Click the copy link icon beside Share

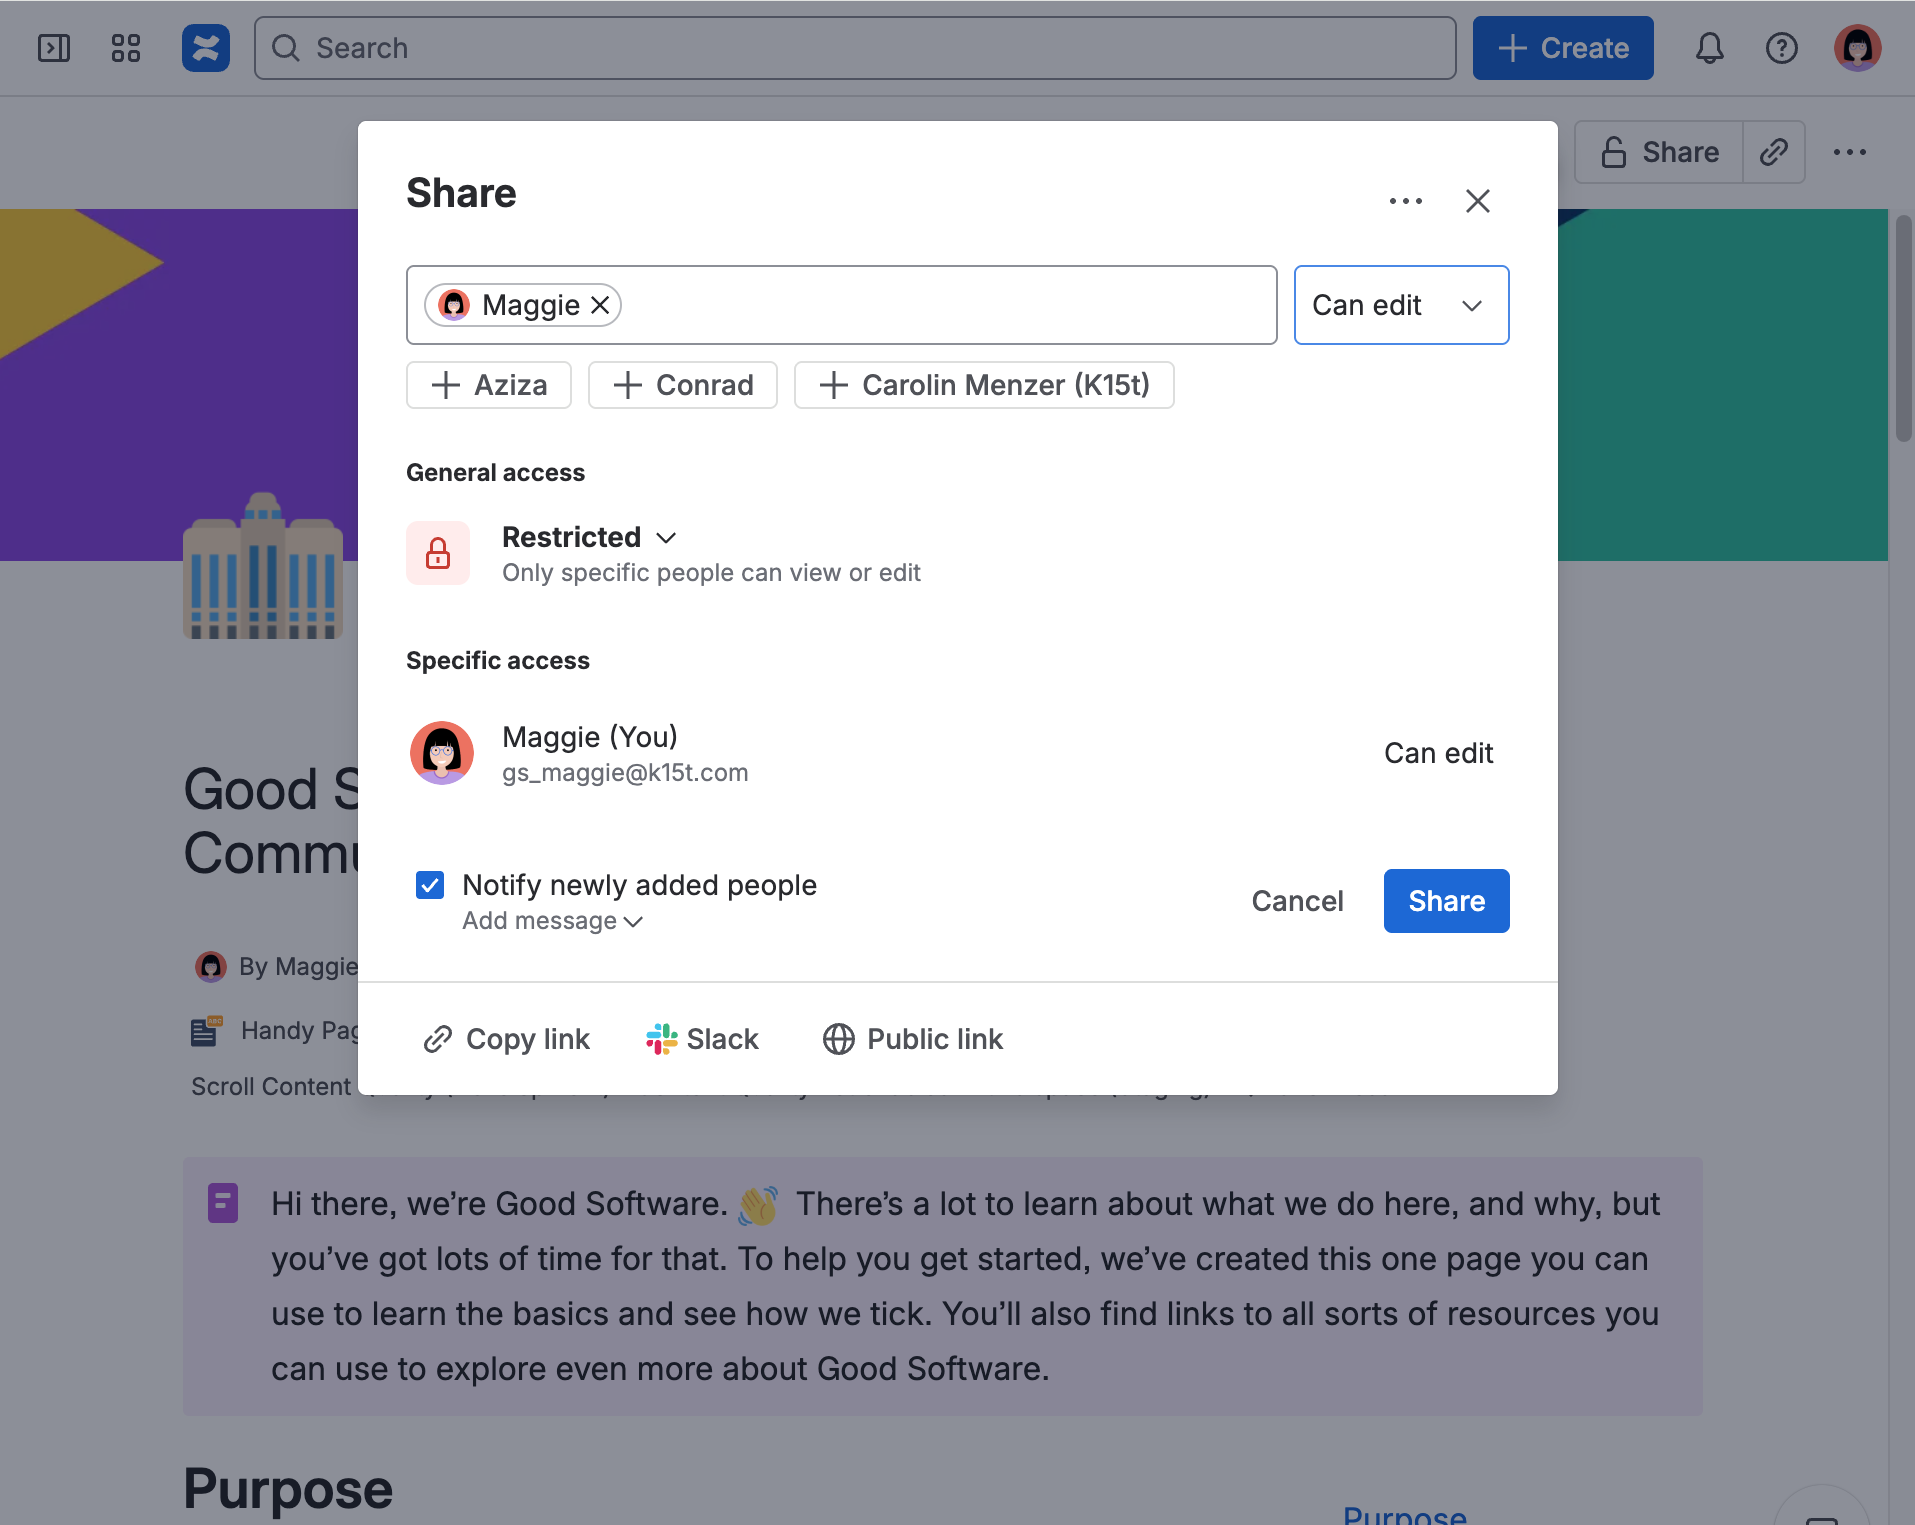(1773, 152)
